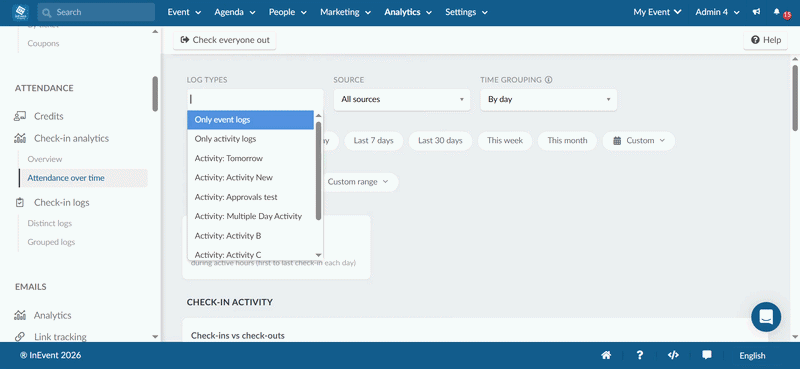
Task: Click the main page scrollbar thumb
Action: pos(795,98)
